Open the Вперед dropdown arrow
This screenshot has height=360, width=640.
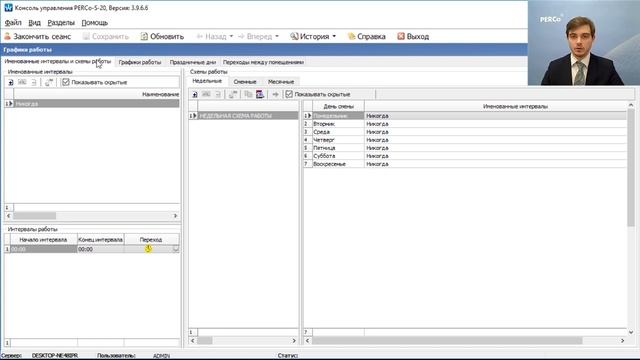tap(277, 36)
